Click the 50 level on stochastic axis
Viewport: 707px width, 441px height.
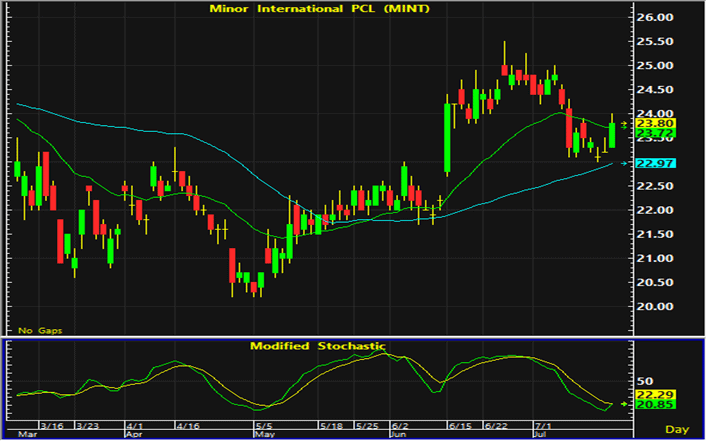[643, 381]
